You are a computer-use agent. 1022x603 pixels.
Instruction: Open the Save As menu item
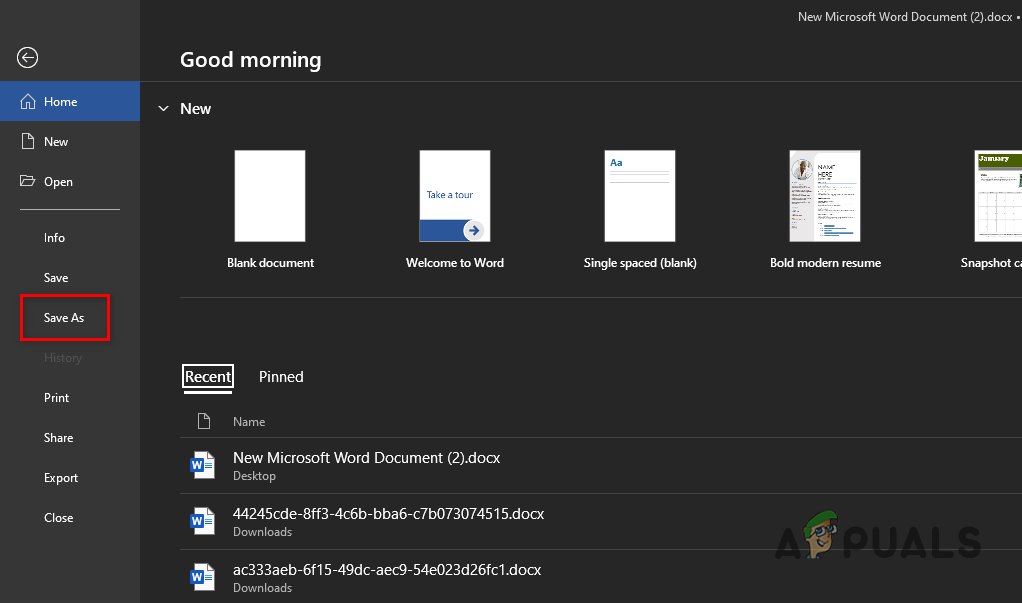click(x=64, y=318)
